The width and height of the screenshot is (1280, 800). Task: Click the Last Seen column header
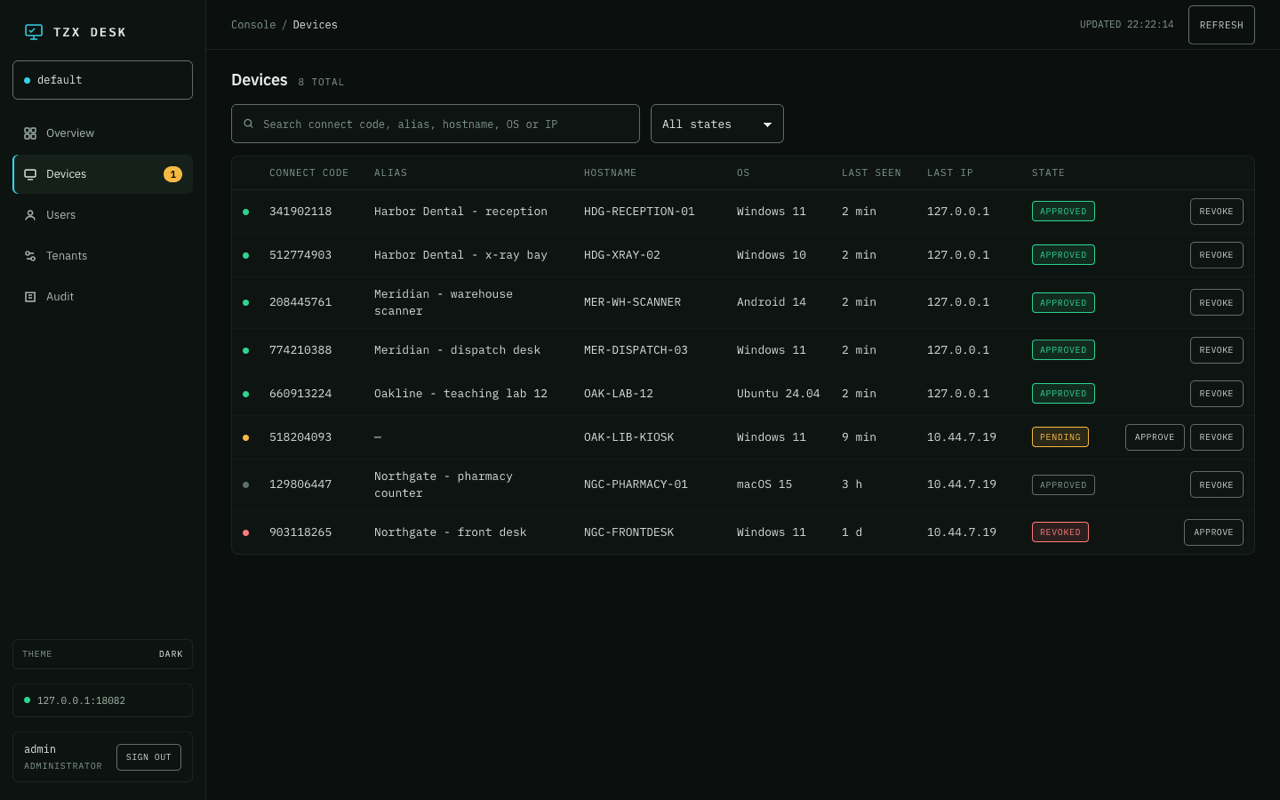coord(871,173)
